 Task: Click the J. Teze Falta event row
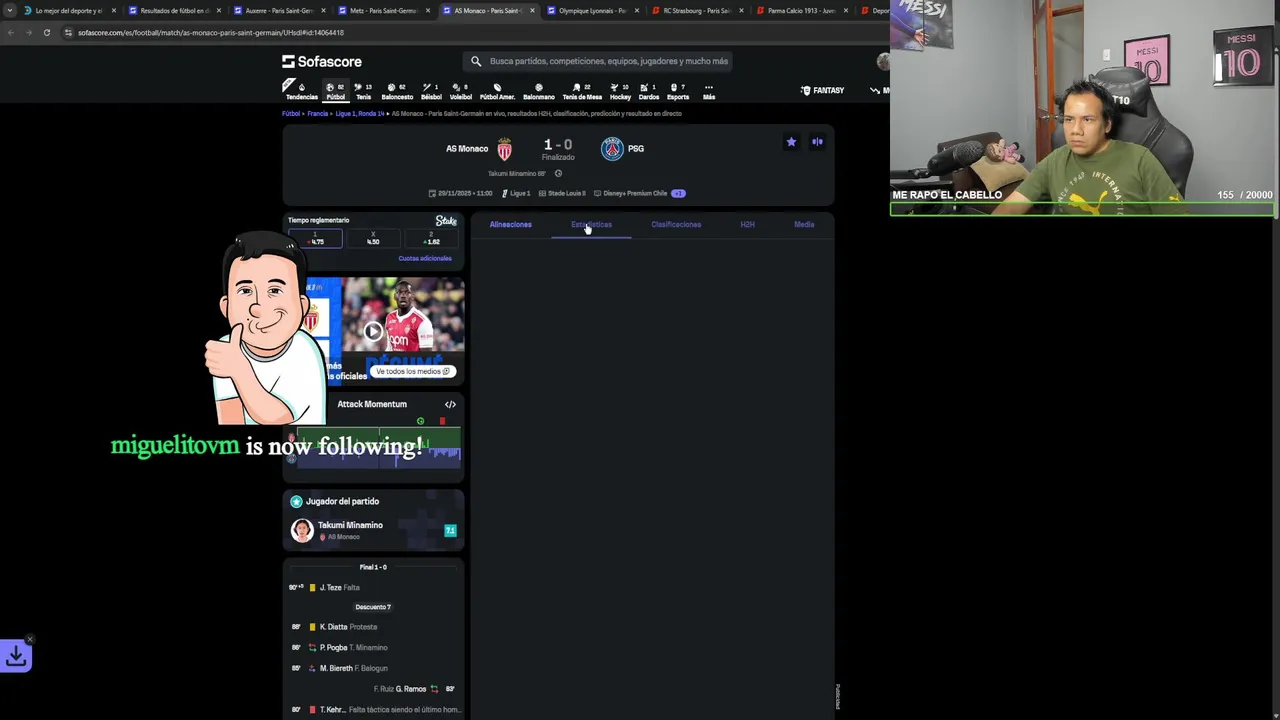point(373,587)
